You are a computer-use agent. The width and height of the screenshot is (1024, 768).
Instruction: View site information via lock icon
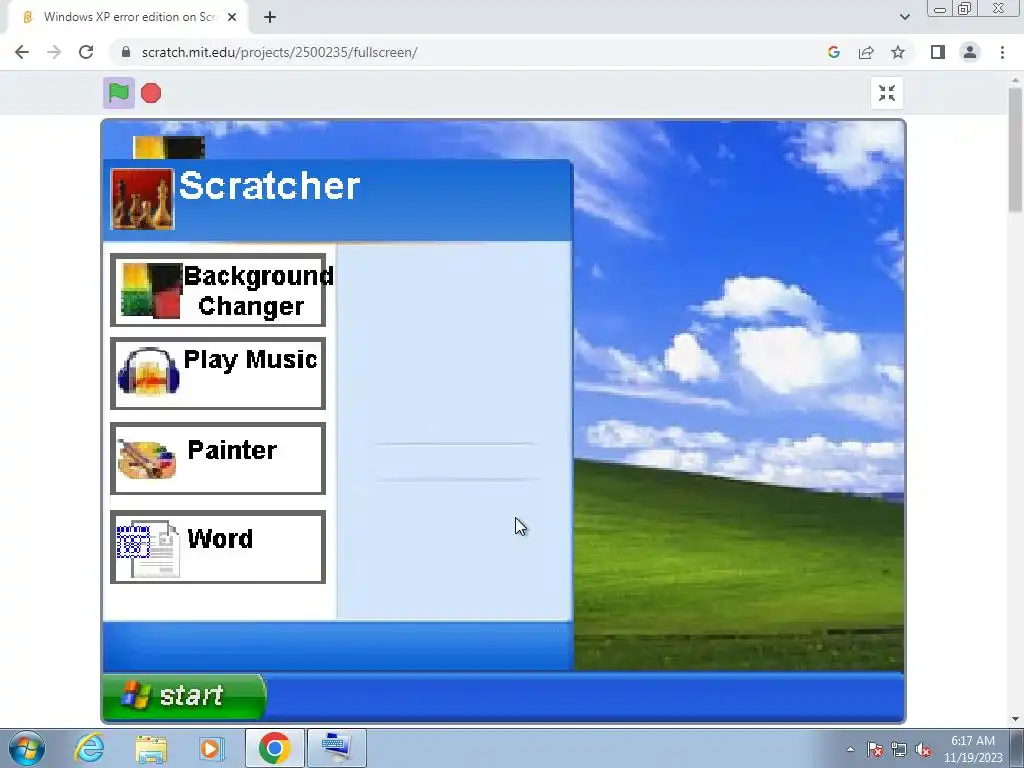tap(126, 52)
